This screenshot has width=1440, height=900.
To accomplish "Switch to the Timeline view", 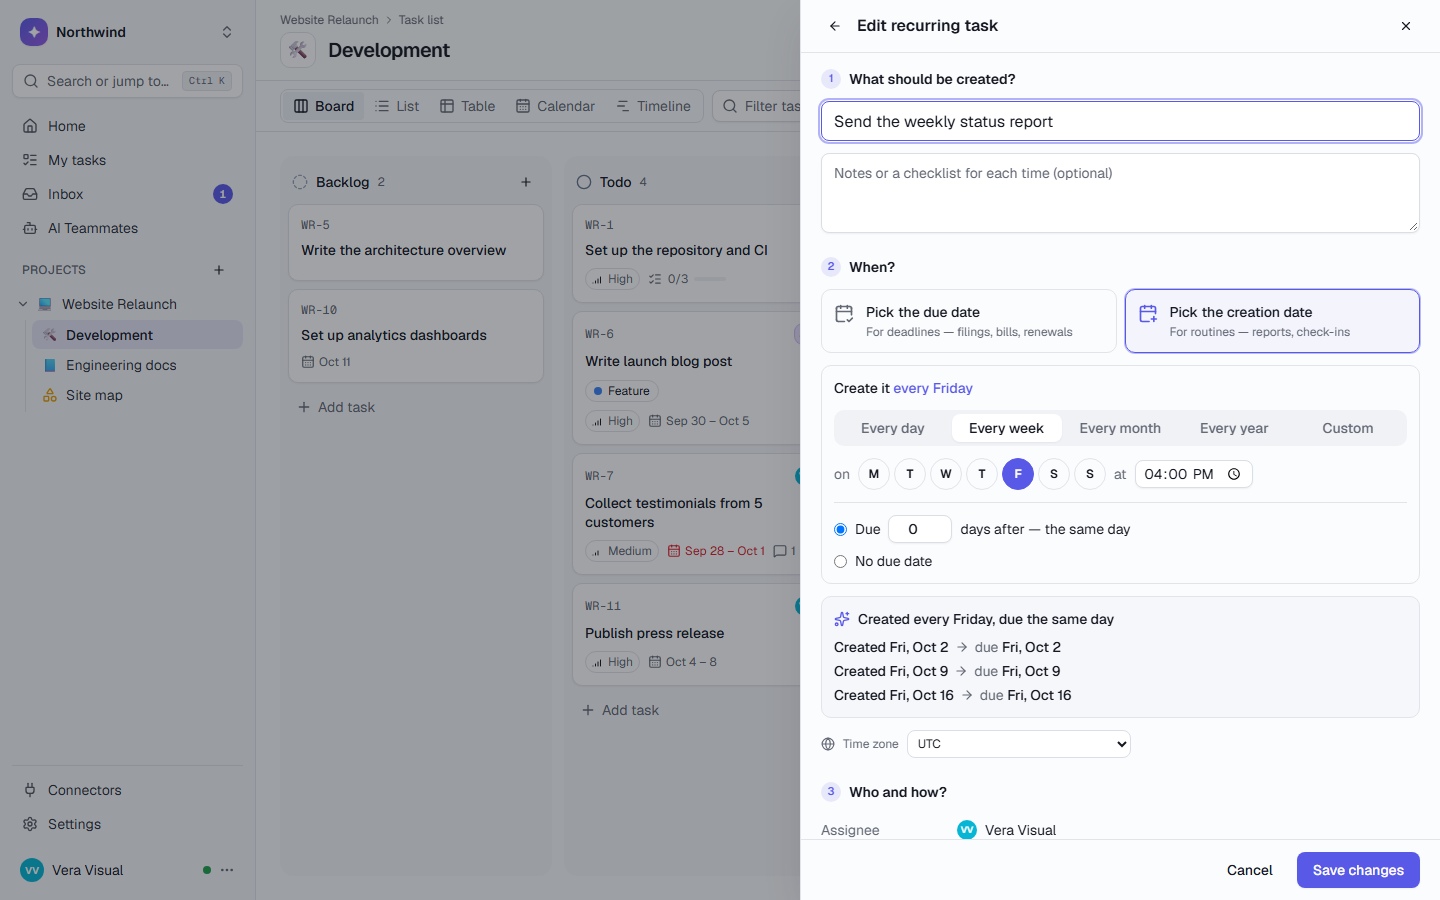I will pyautogui.click(x=654, y=106).
